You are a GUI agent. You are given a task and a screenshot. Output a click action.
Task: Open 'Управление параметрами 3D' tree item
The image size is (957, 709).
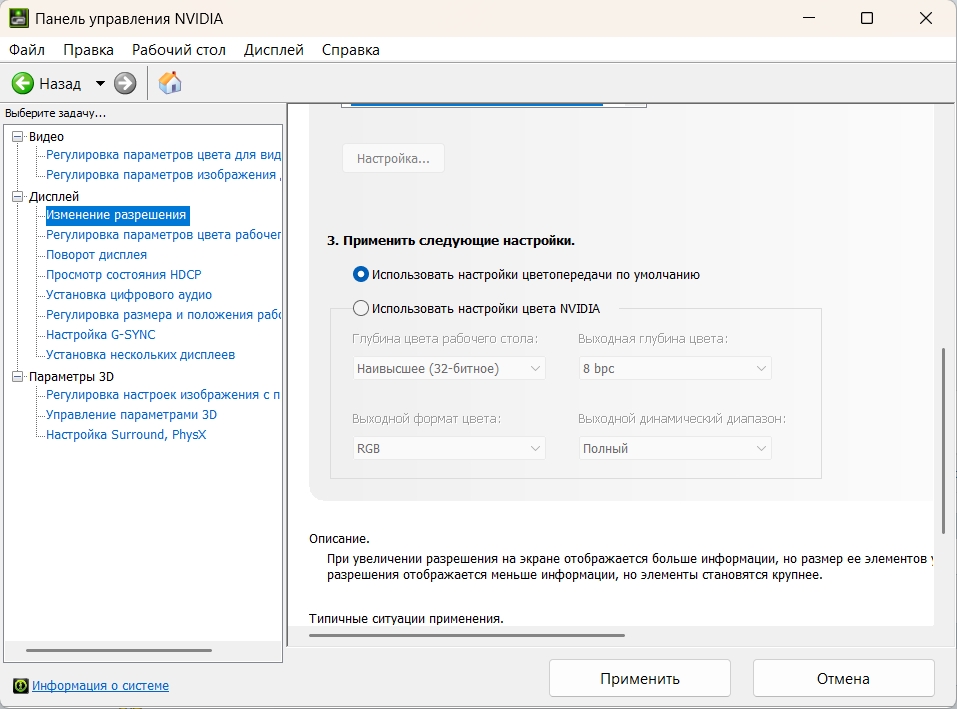[x=131, y=415]
